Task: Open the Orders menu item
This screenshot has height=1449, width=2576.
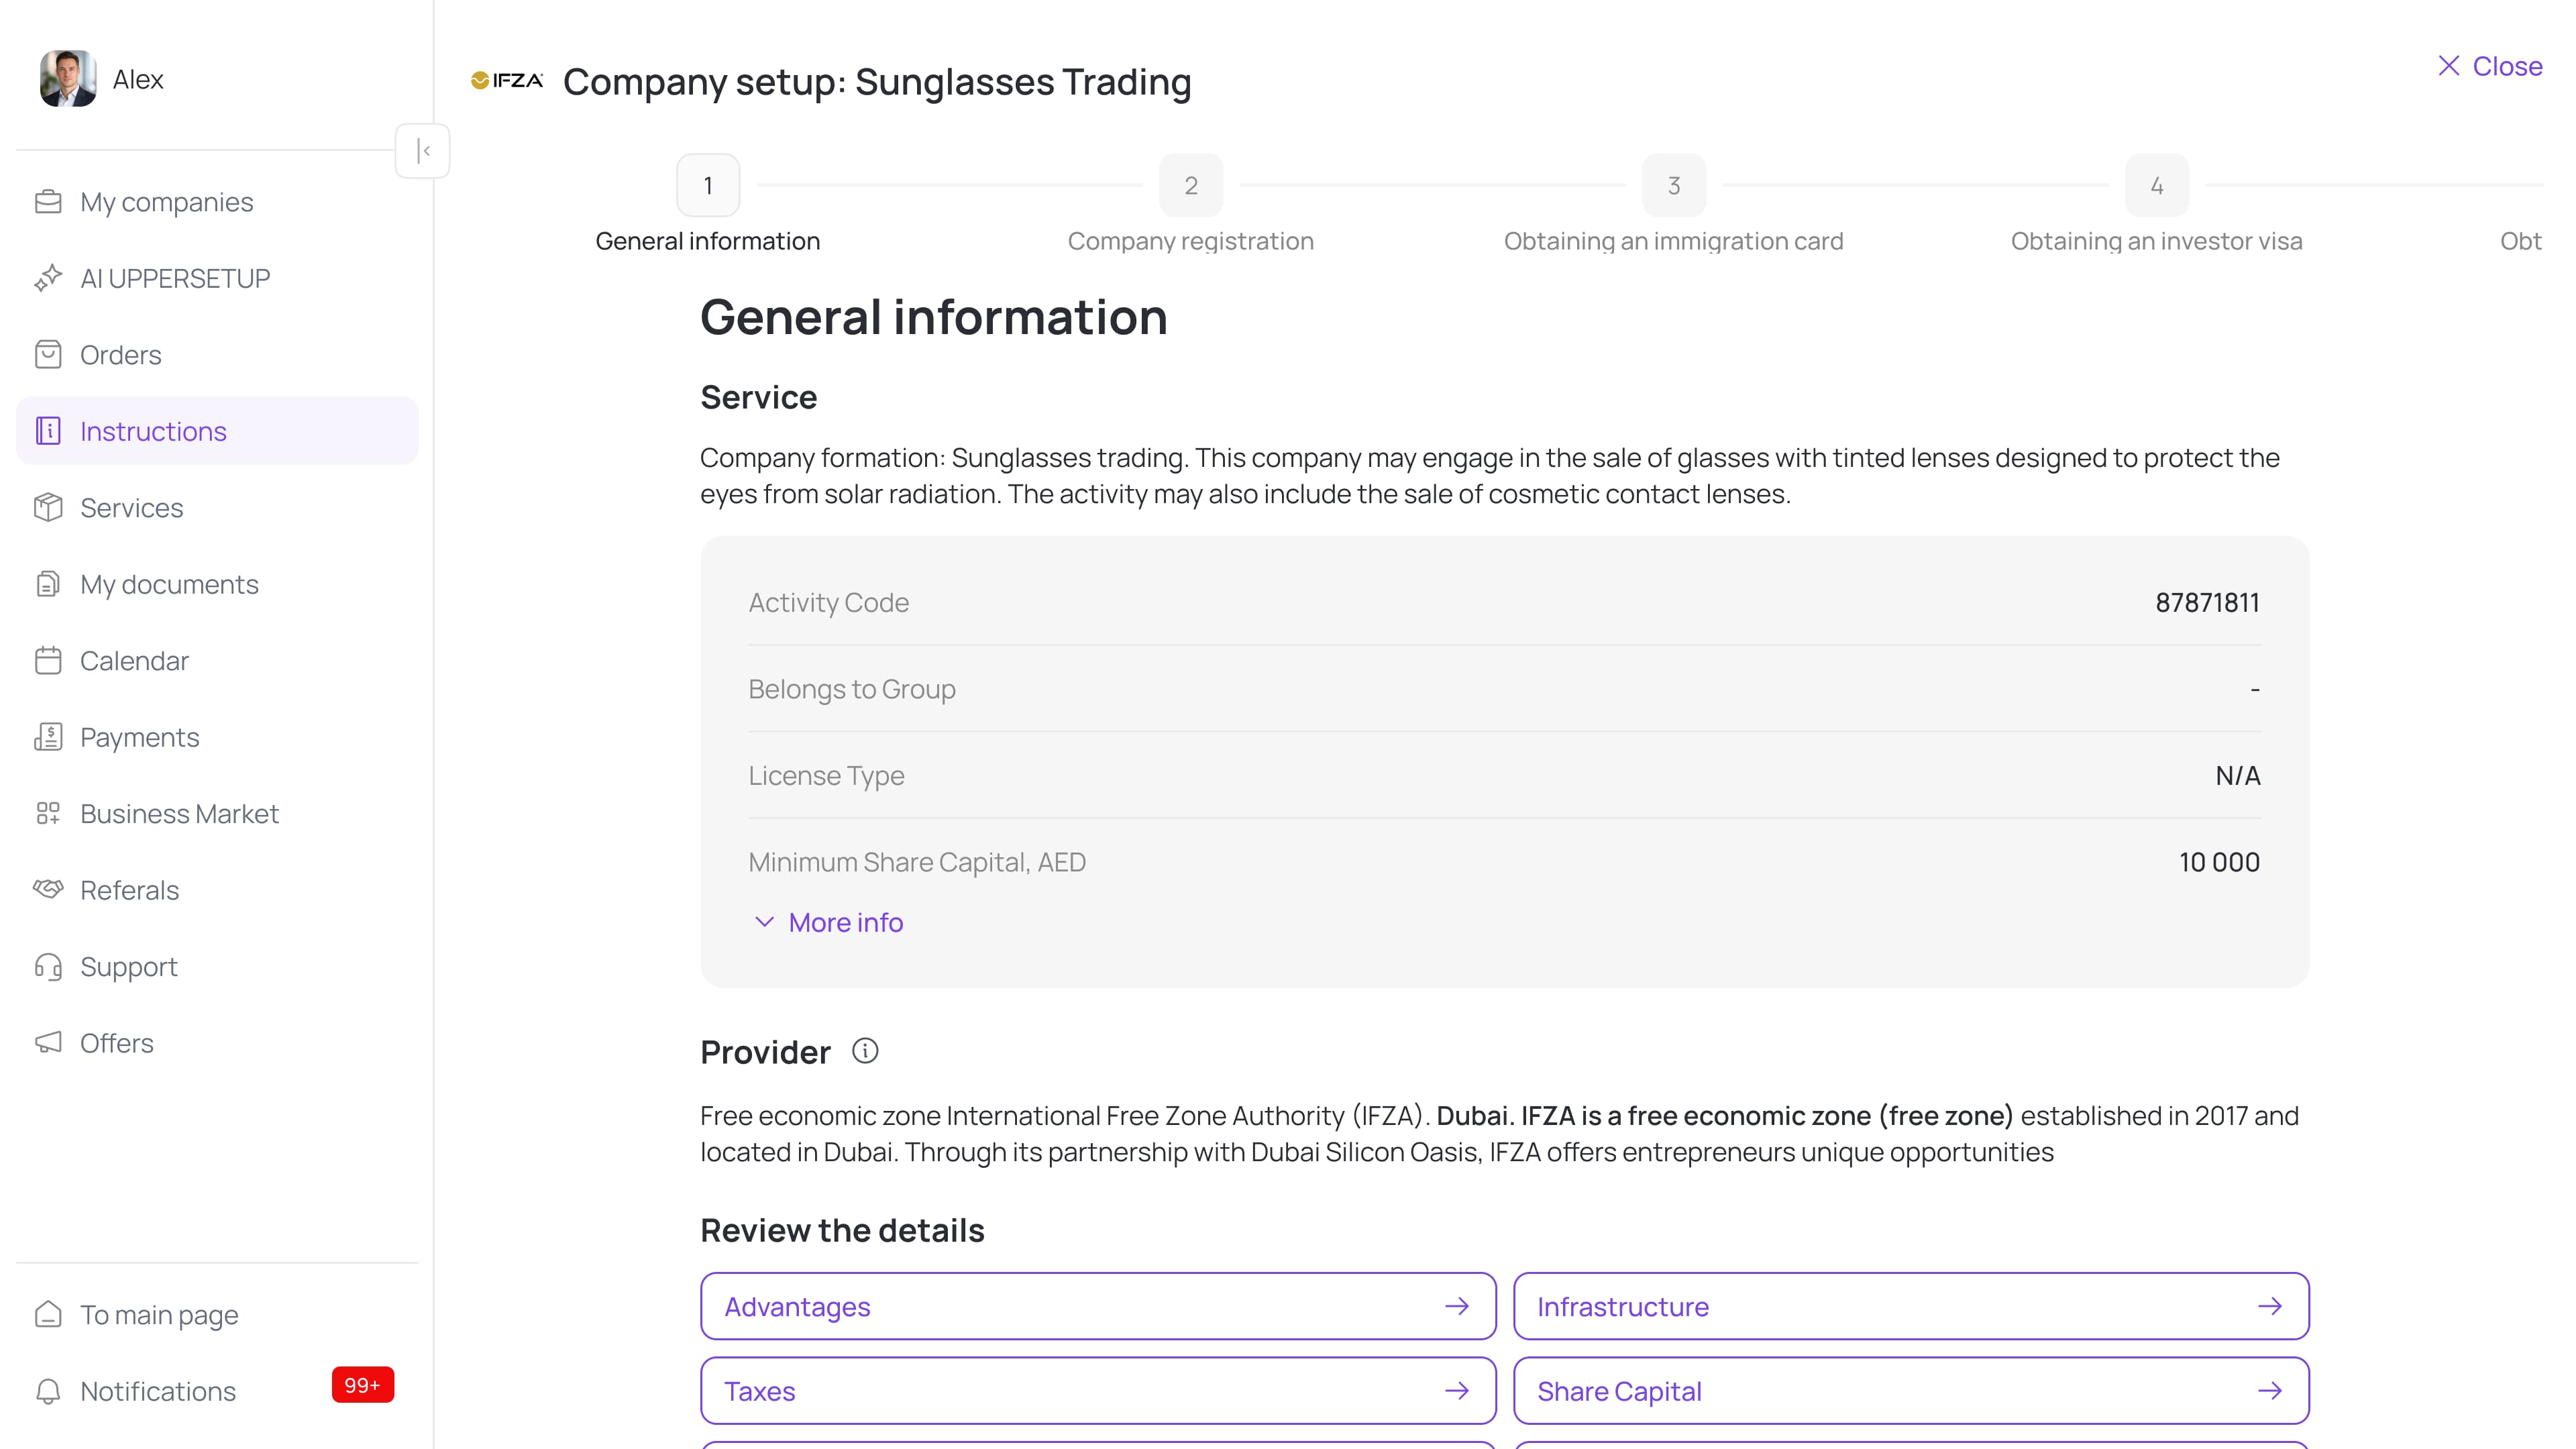Action: tap(217, 355)
